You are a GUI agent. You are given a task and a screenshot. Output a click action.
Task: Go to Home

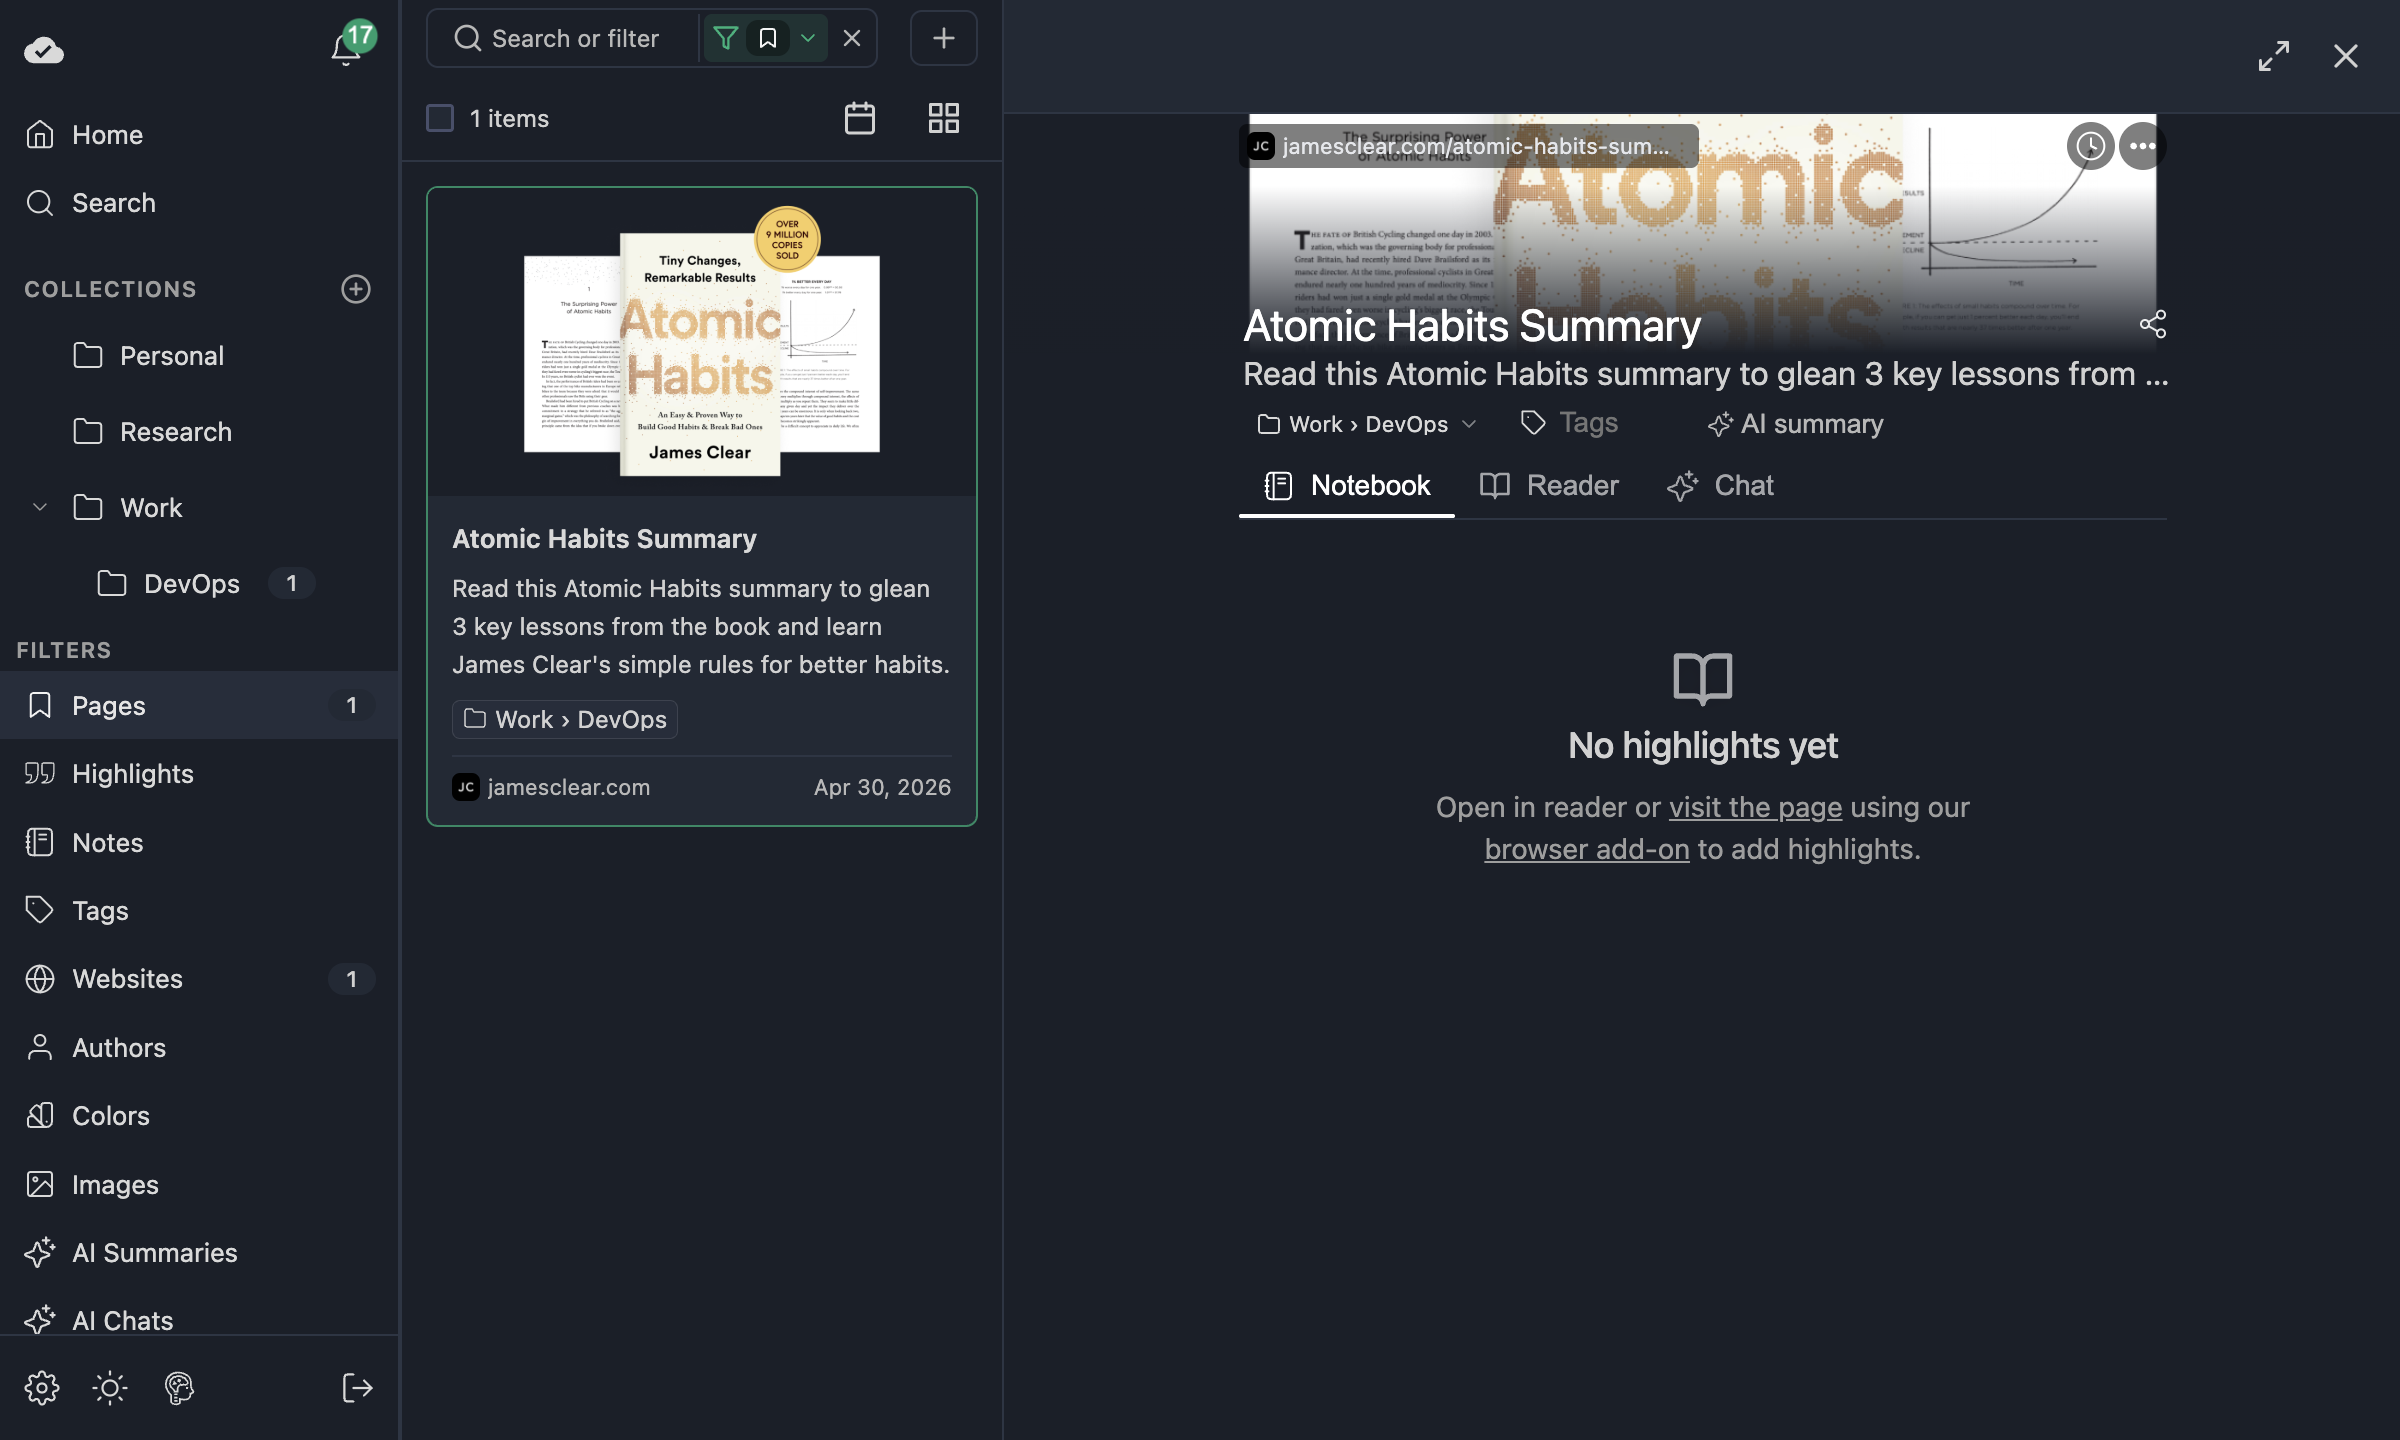click(200, 135)
